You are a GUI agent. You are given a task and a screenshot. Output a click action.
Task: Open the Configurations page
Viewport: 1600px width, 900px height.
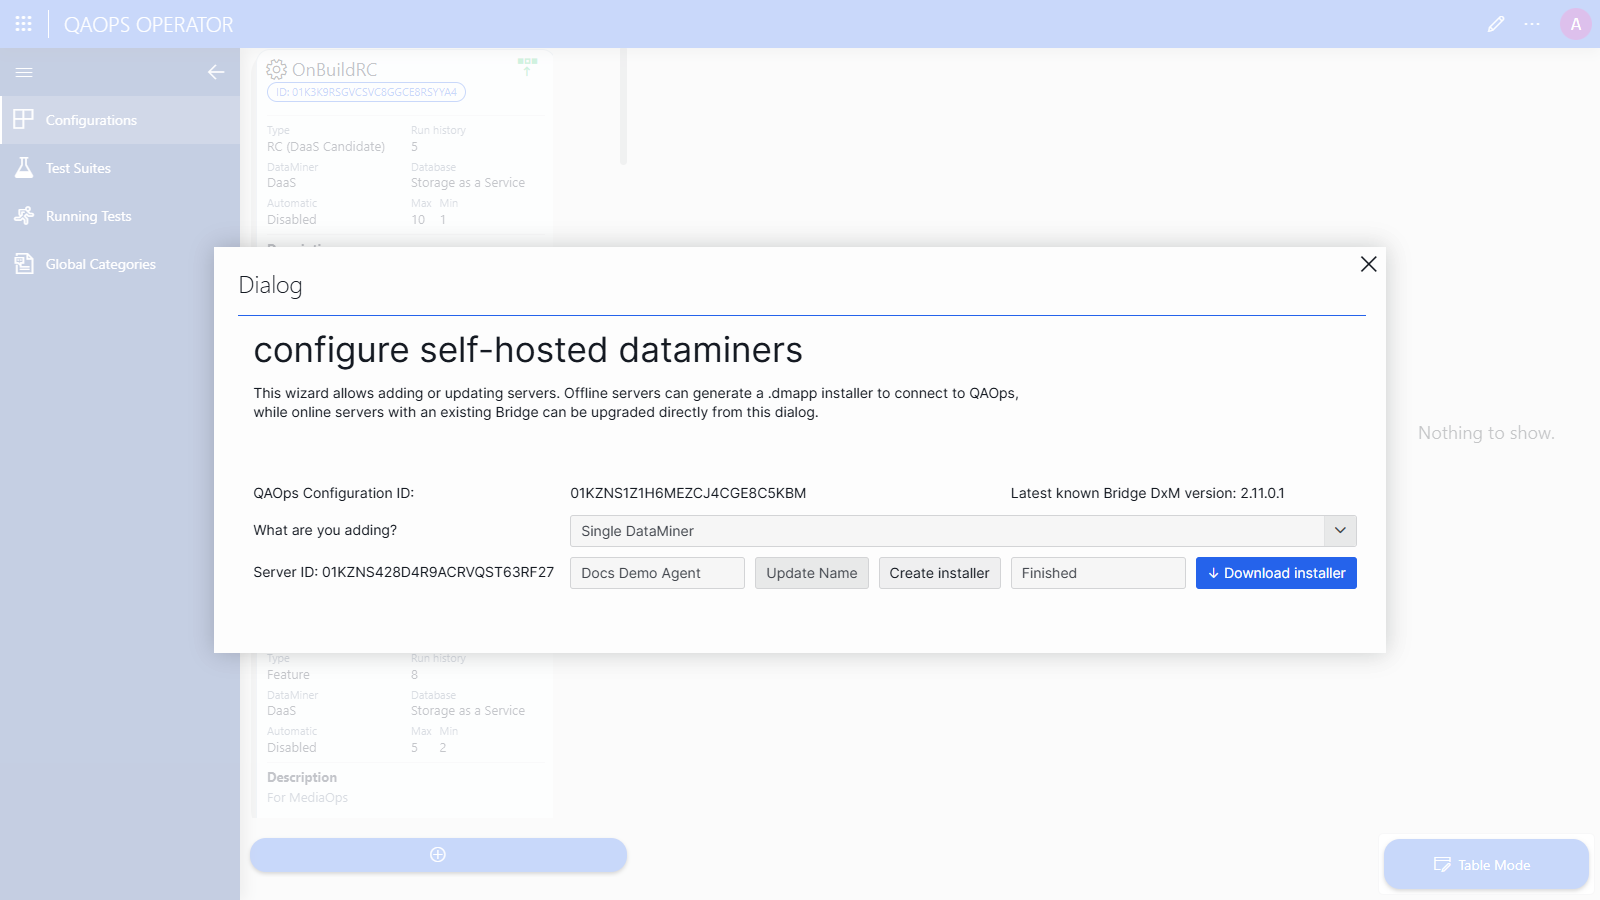tap(120, 120)
